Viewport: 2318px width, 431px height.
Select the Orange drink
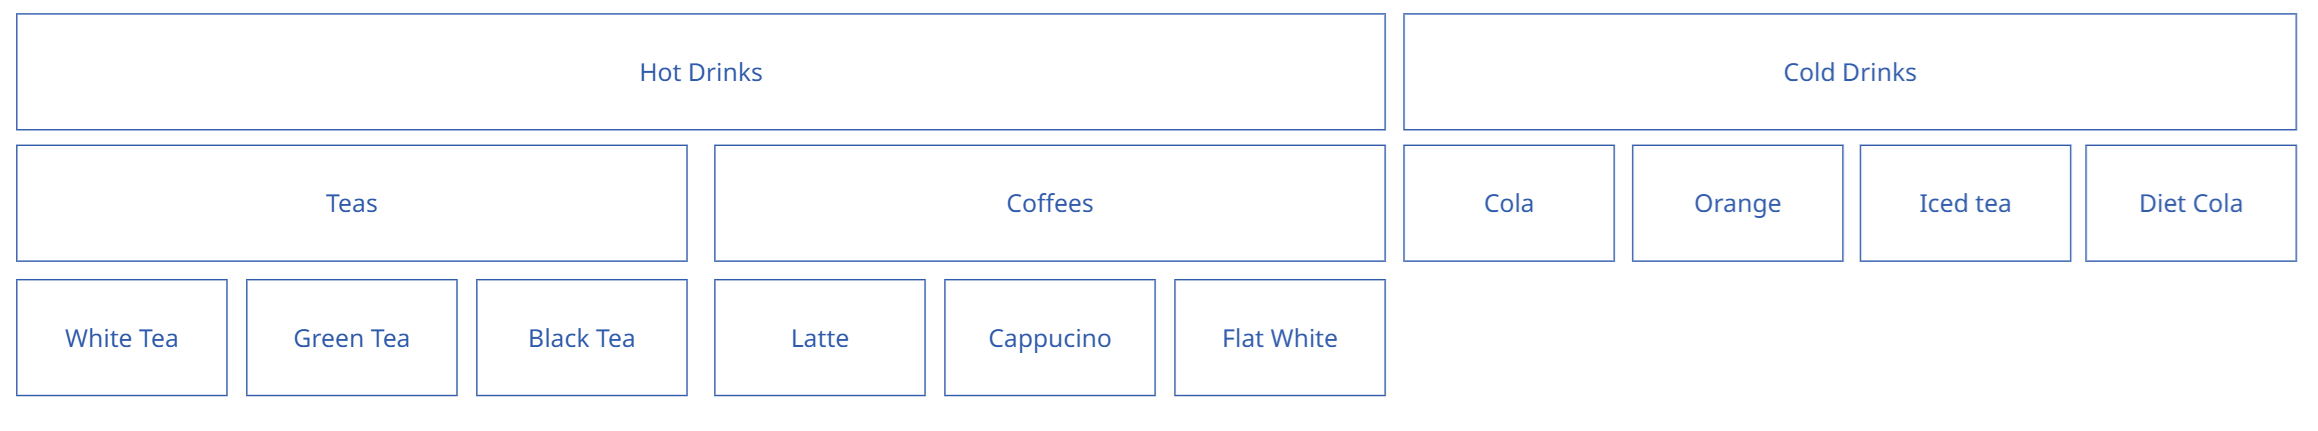tap(1737, 203)
